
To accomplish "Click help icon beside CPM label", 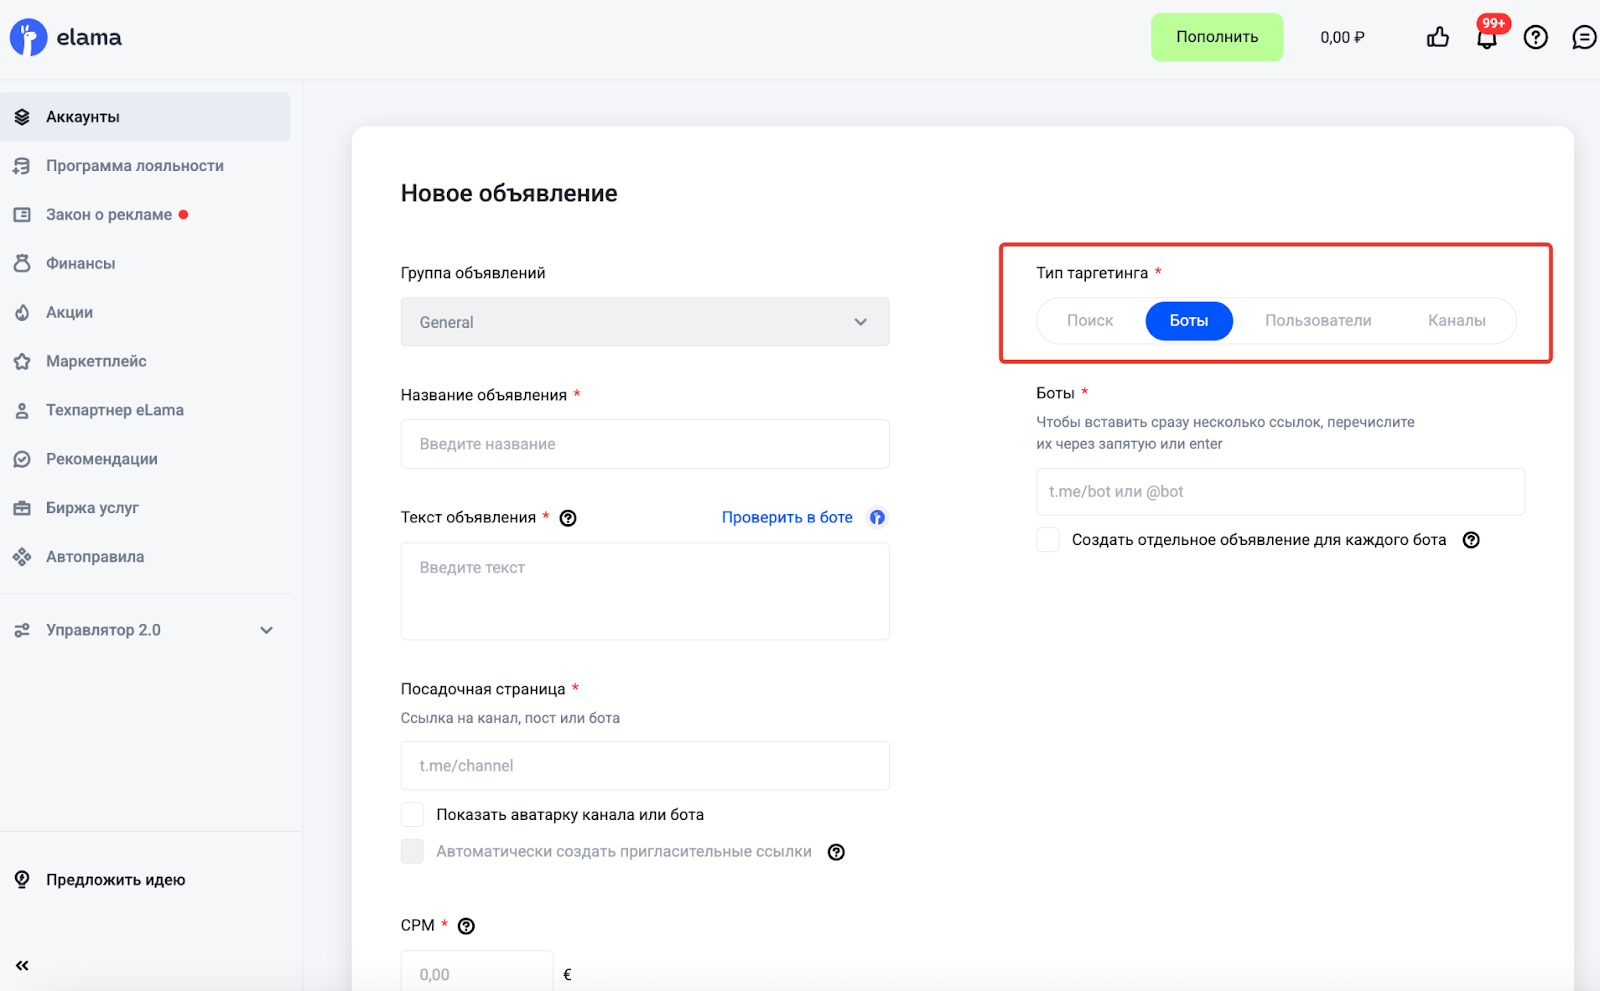I will 466,926.
